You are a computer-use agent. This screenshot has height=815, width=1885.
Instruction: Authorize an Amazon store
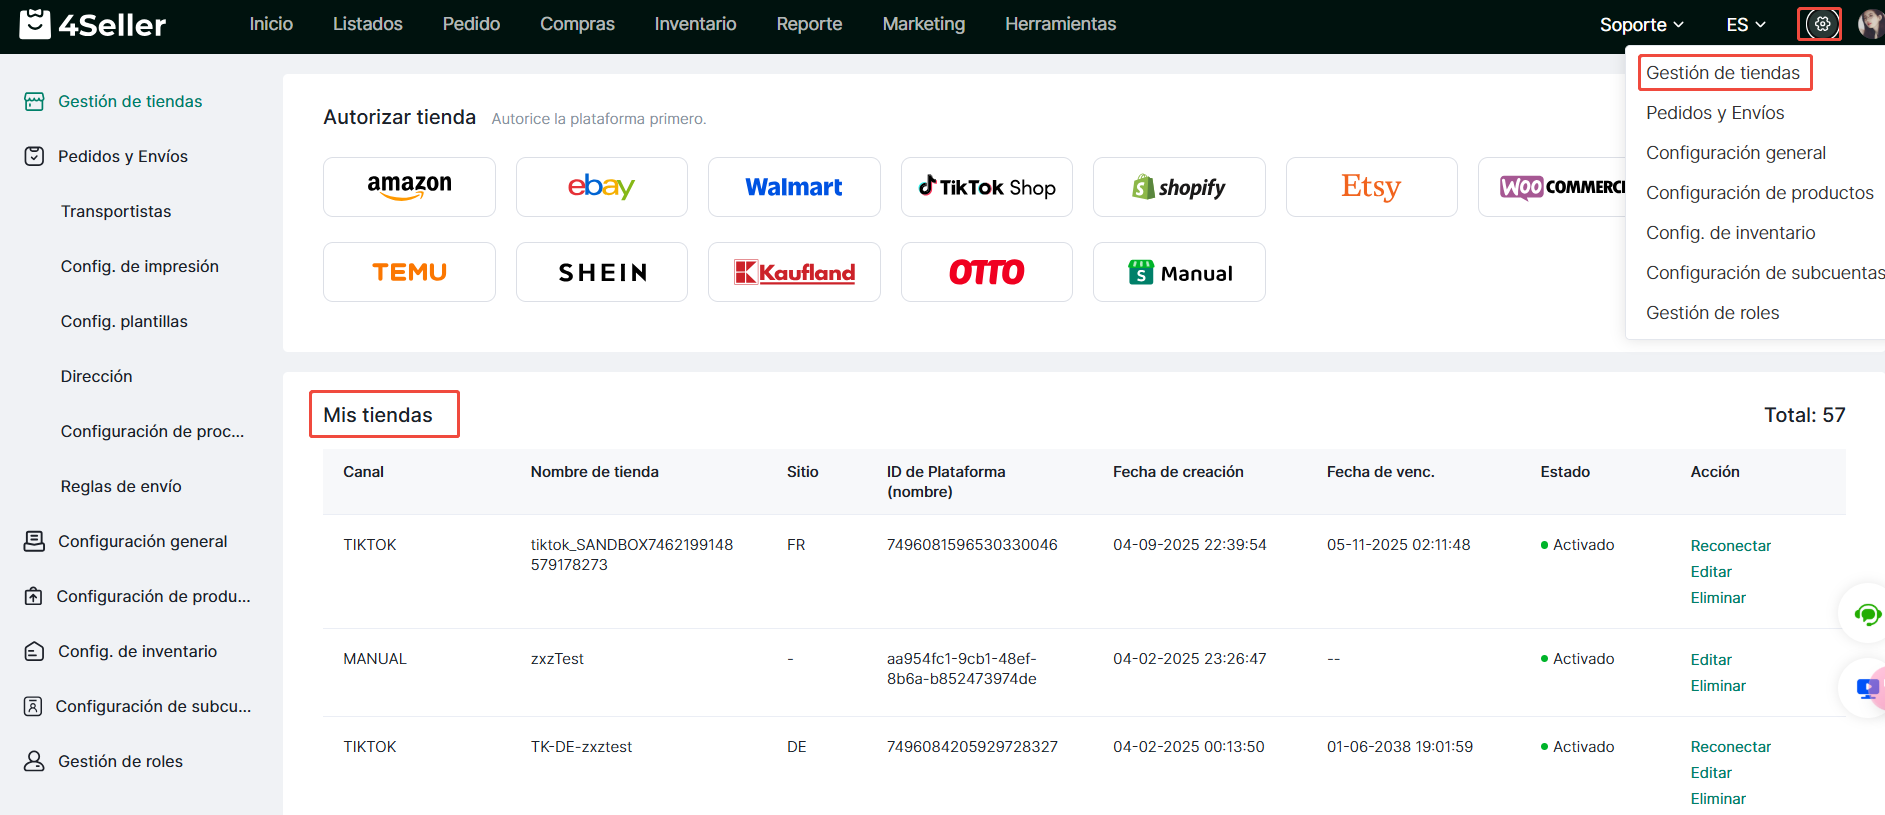(409, 187)
